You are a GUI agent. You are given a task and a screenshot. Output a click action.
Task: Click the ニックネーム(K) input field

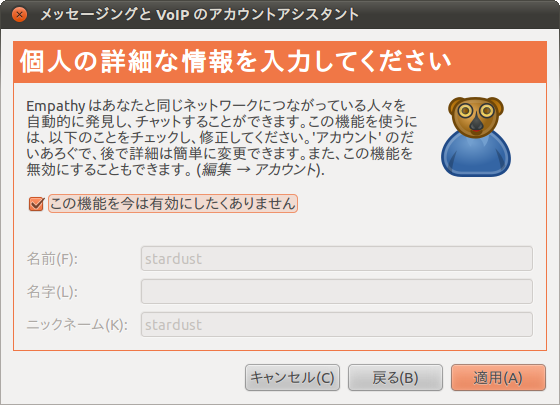pyautogui.click(x=337, y=324)
